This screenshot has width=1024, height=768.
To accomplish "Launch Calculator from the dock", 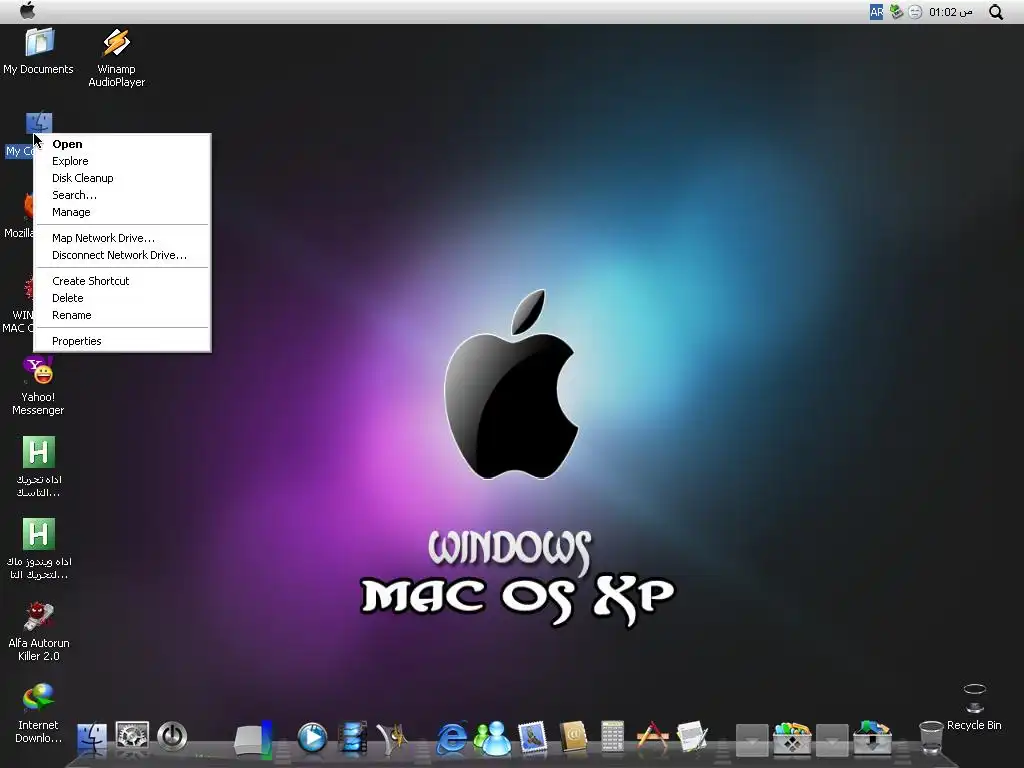I will (613, 738).
